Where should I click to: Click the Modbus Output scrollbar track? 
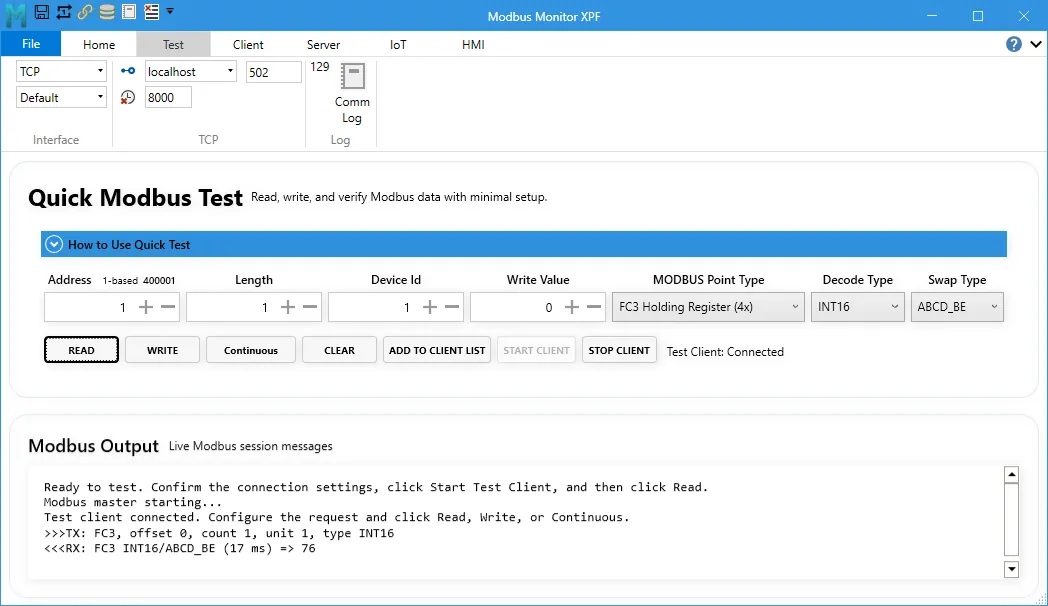[x=1011, y=520]
